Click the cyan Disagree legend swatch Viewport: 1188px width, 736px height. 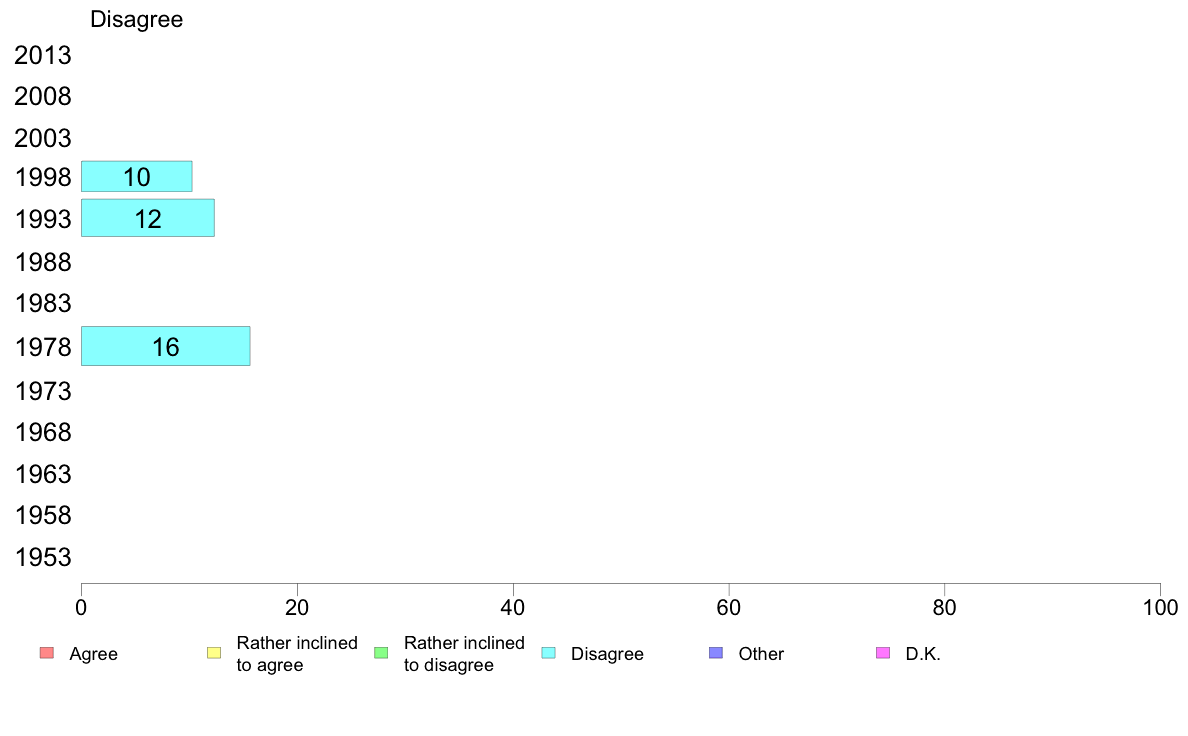point(549,653)
